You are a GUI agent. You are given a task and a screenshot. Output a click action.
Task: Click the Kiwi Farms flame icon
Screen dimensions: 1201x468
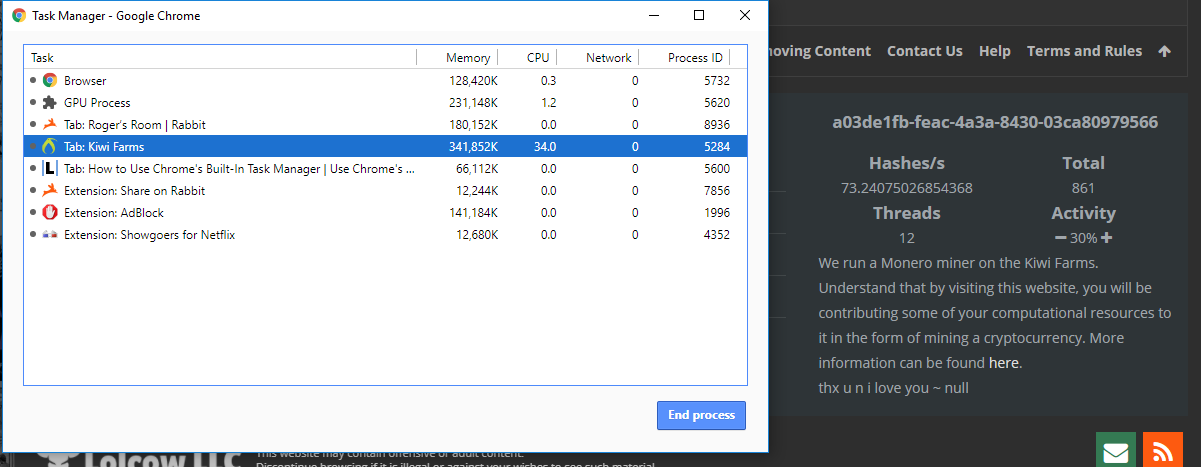click(49, 147)
